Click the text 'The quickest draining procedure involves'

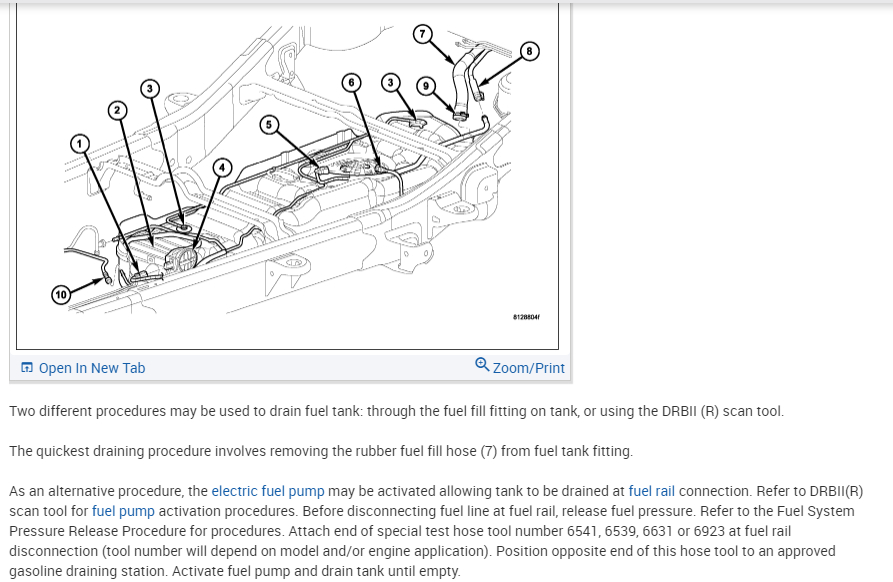pos(138,451)
